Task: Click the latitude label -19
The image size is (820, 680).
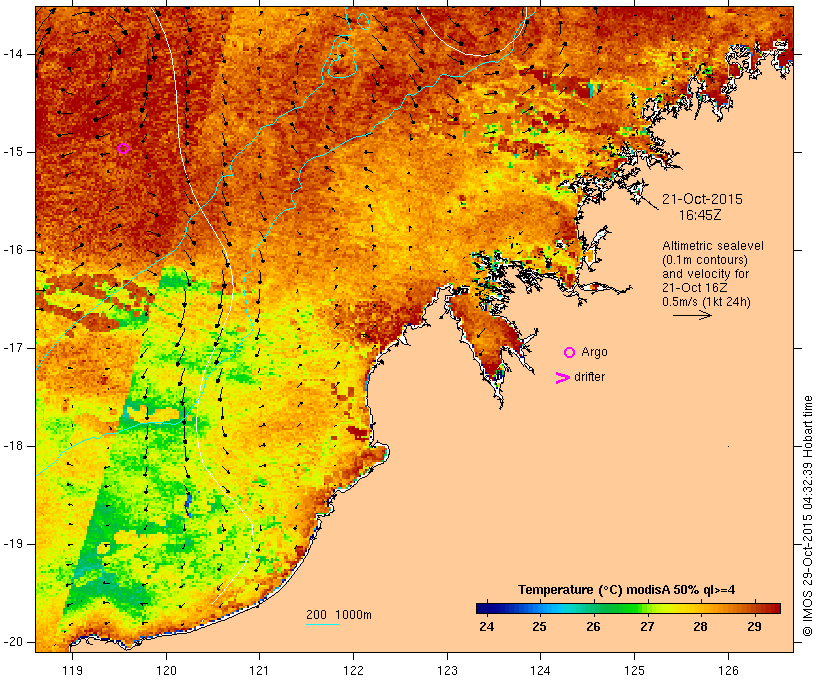Action: click(x=12, y=544)
